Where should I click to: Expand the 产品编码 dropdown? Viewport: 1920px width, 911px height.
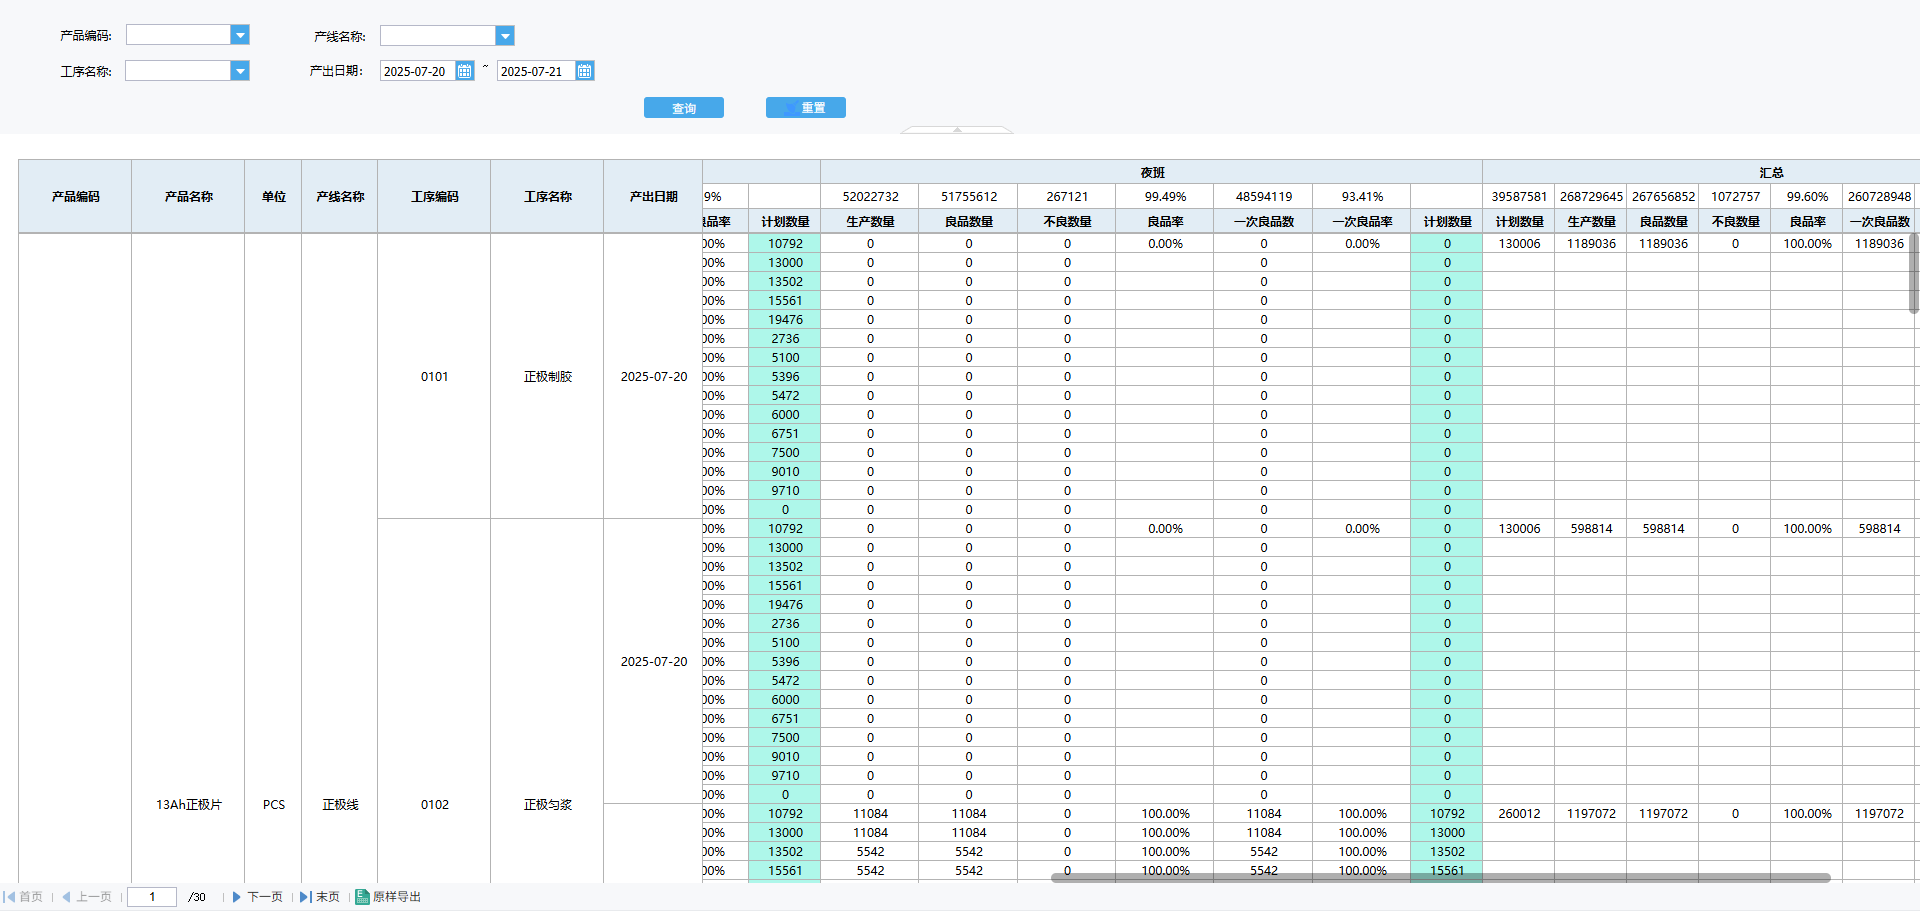240,35
